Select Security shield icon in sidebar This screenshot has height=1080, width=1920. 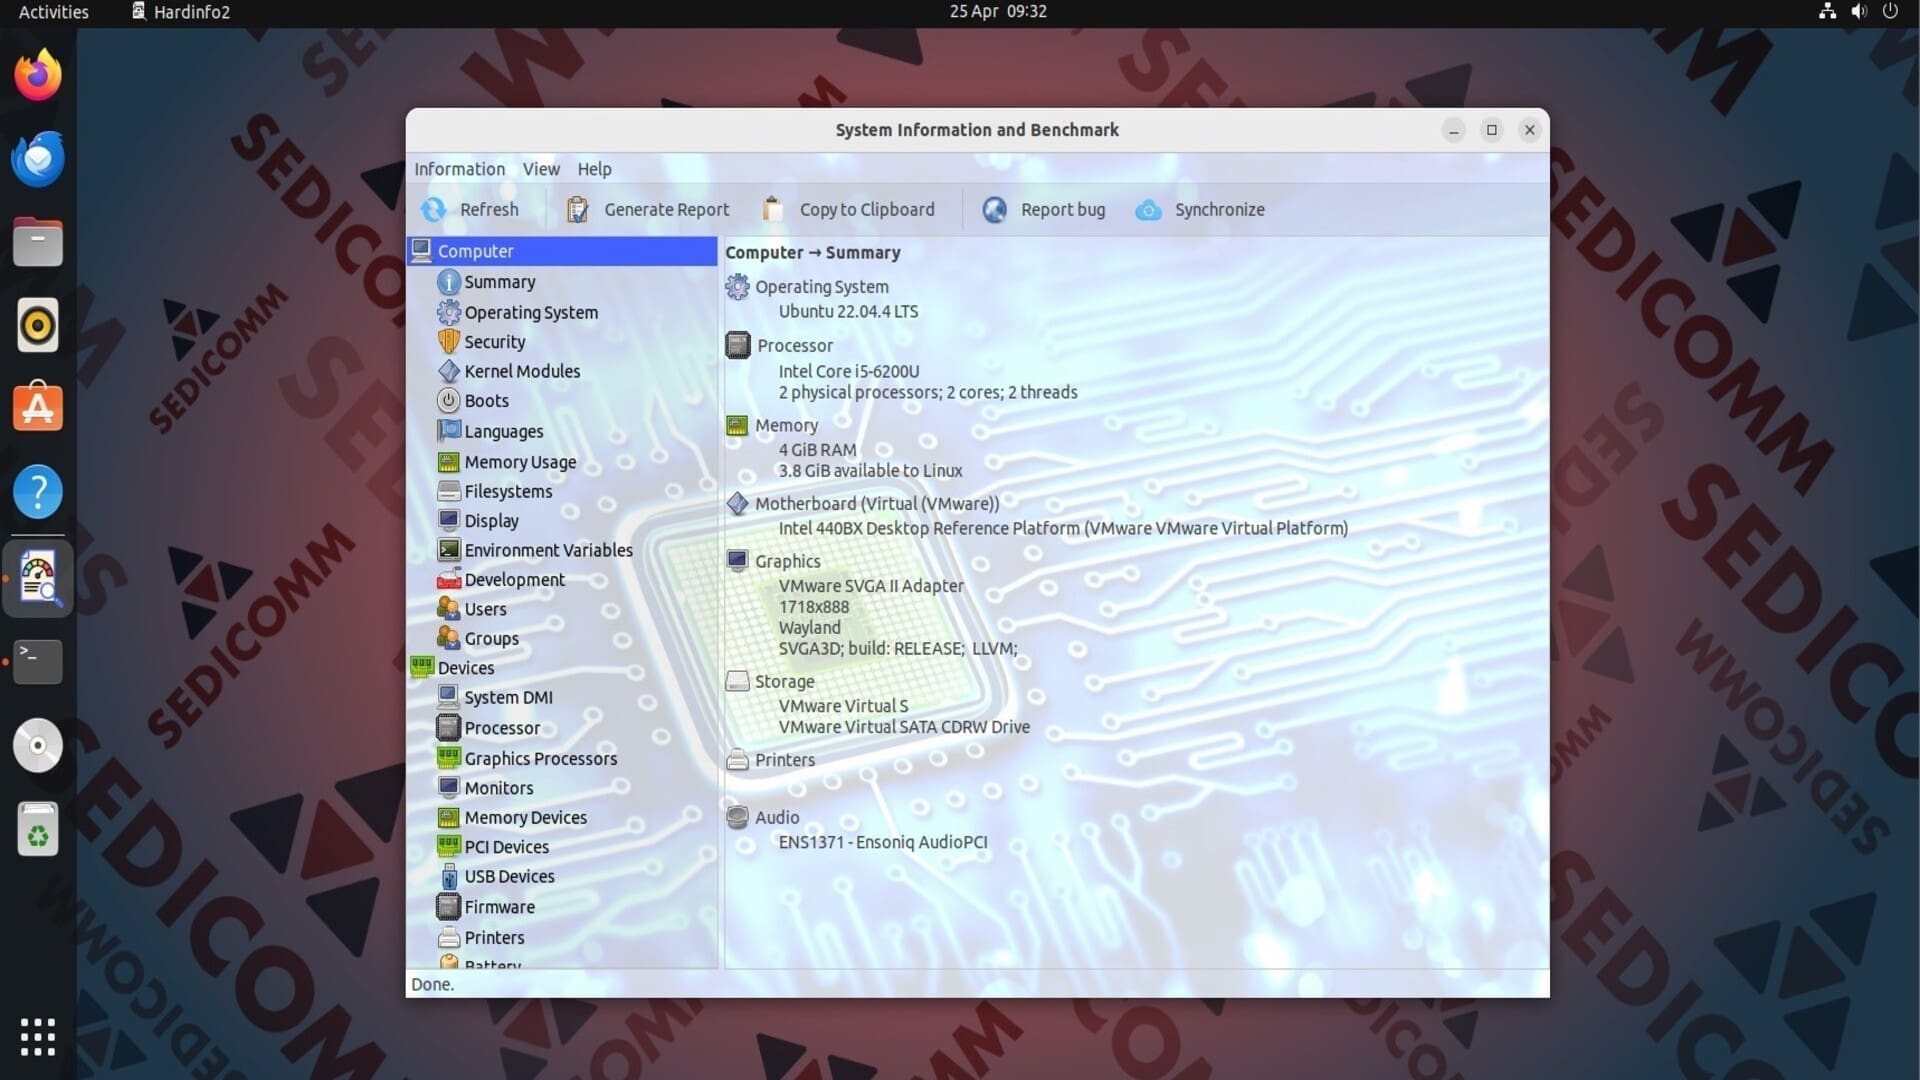(449, 342)
